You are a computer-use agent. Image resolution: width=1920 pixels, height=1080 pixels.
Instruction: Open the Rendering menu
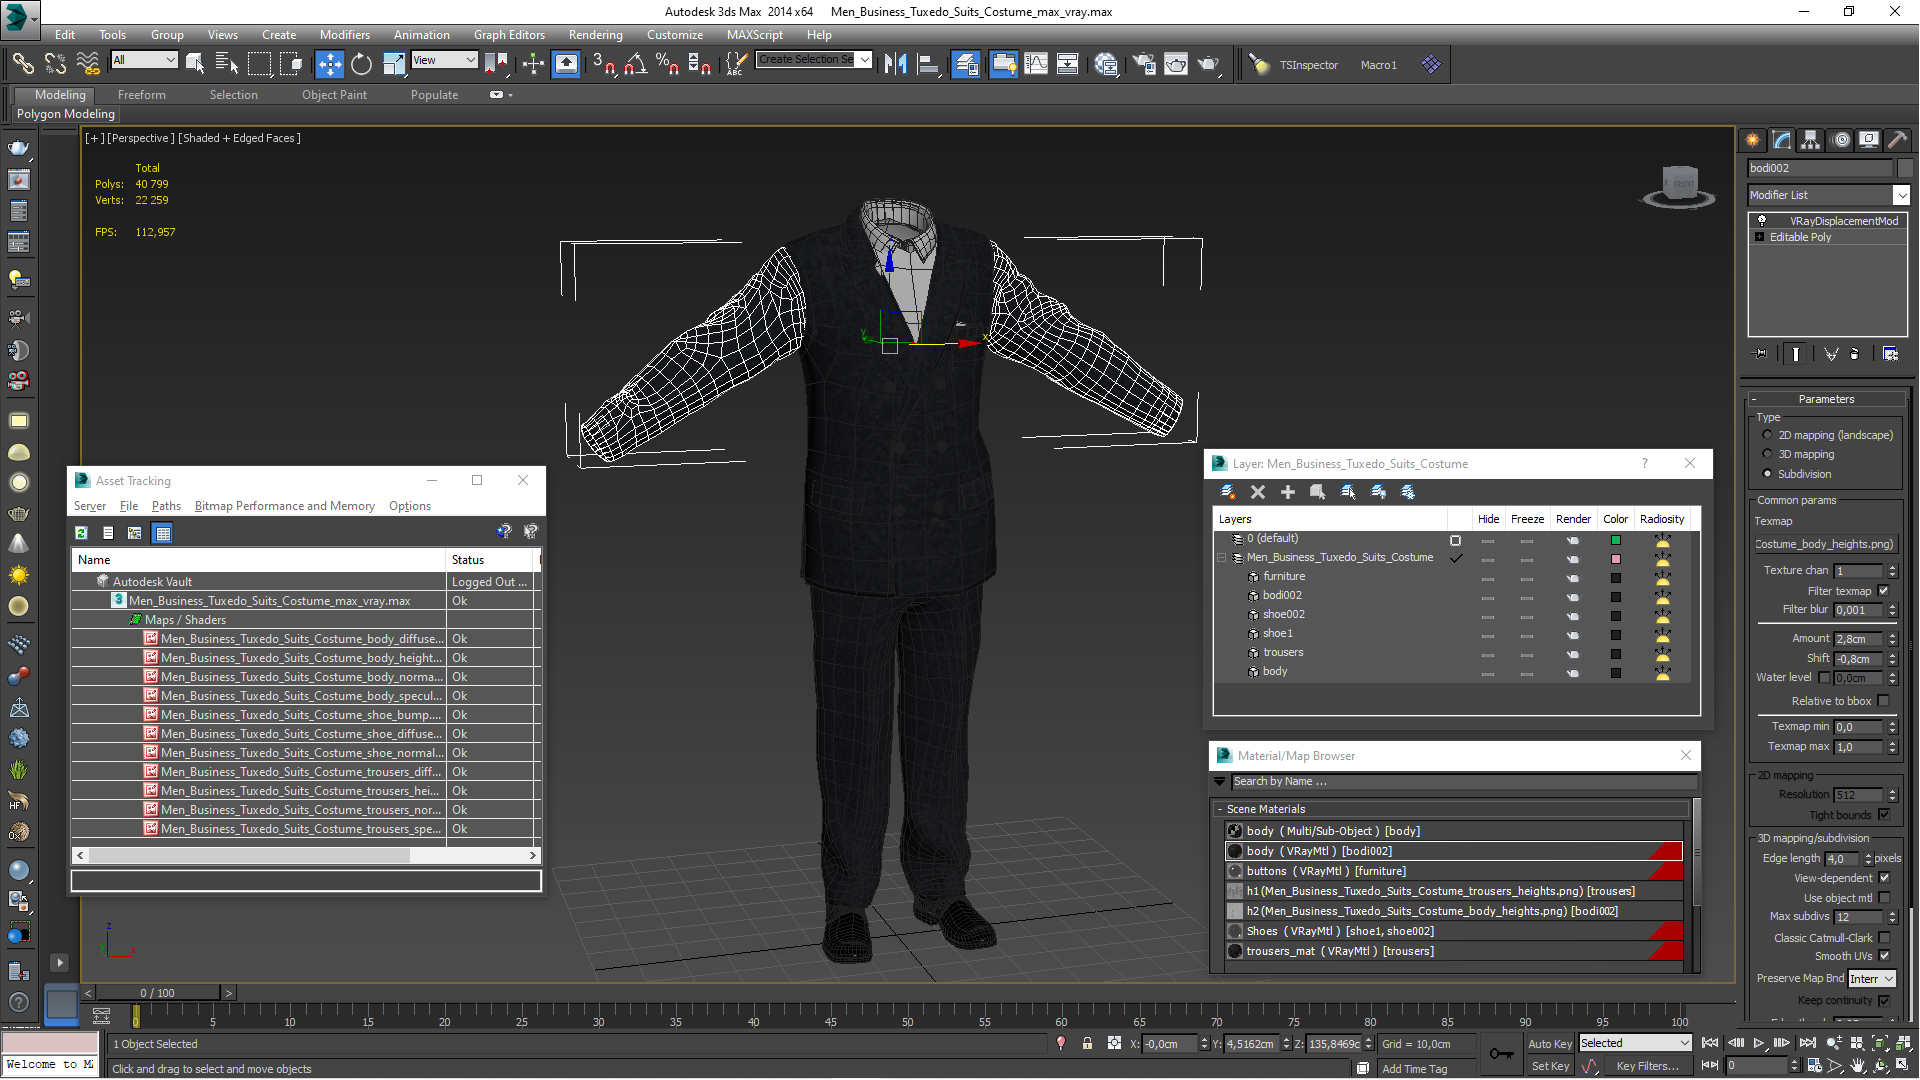(595, 34)
